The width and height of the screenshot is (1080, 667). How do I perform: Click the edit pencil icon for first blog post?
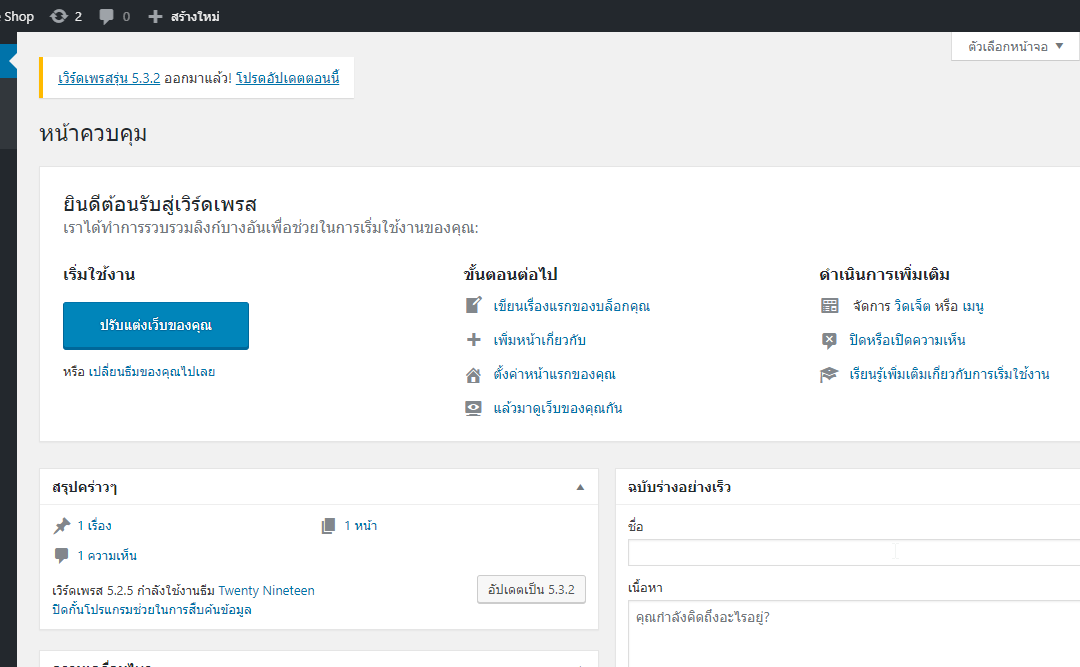click(473, 305)
